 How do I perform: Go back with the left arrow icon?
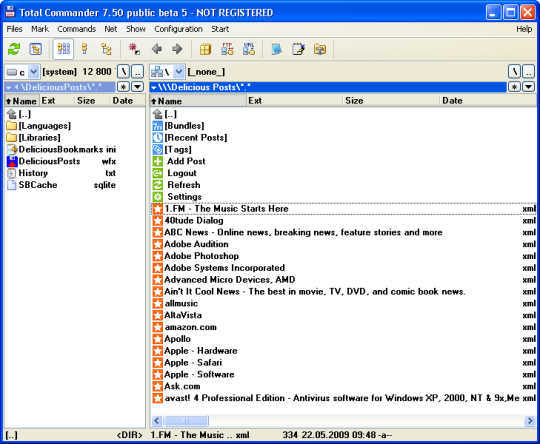coord(157,49)
